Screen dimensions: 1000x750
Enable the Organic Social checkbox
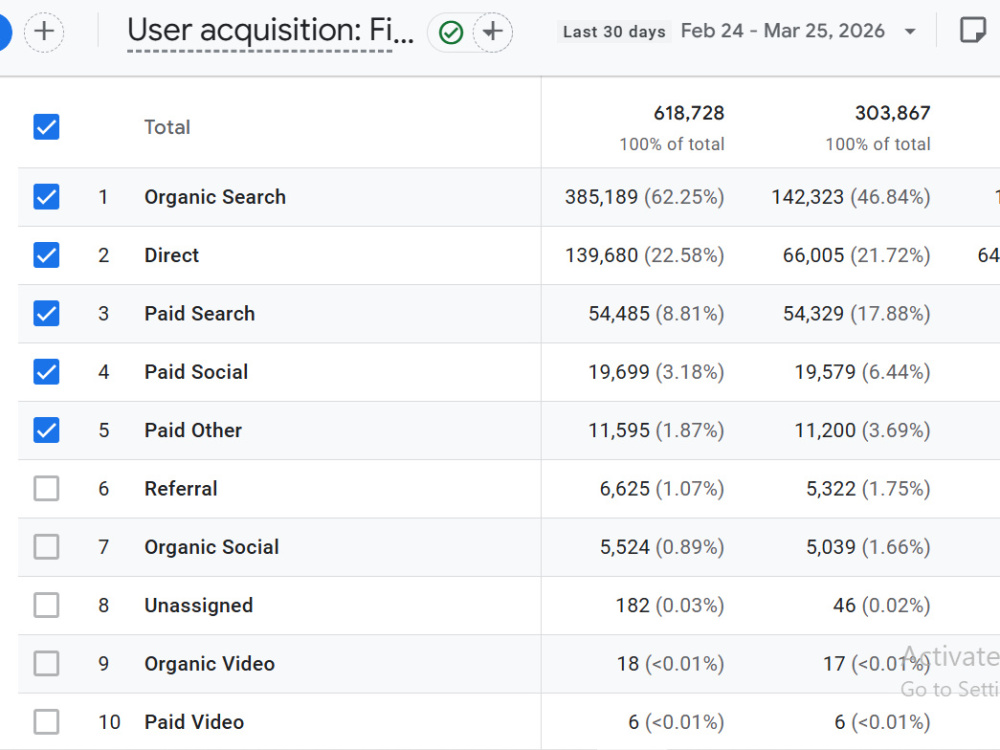coord(47,547)
